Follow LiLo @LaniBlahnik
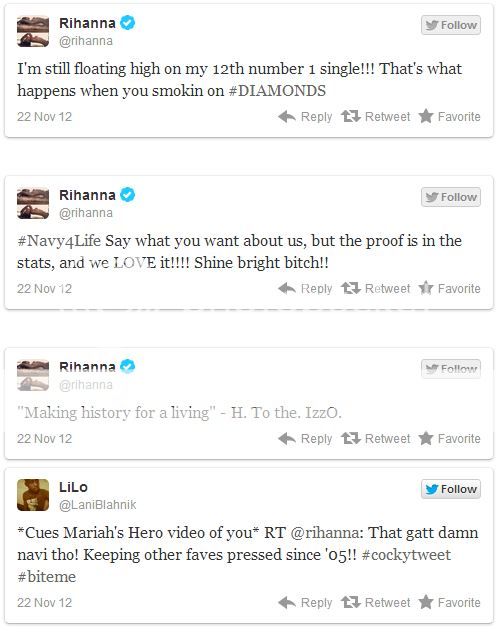 tap(451, 489)
